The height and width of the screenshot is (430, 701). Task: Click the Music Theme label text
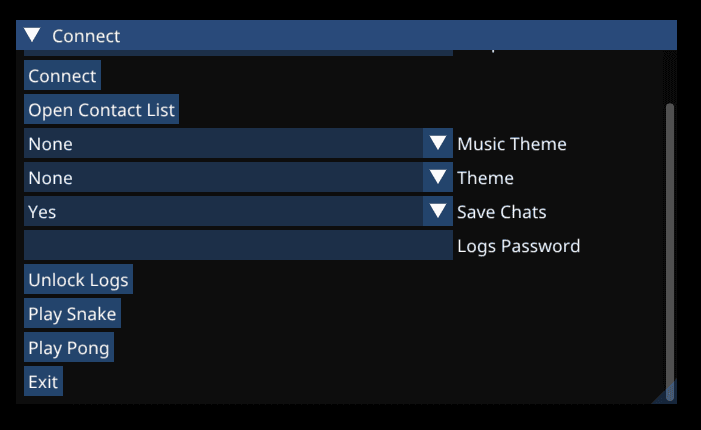point(512,144)
